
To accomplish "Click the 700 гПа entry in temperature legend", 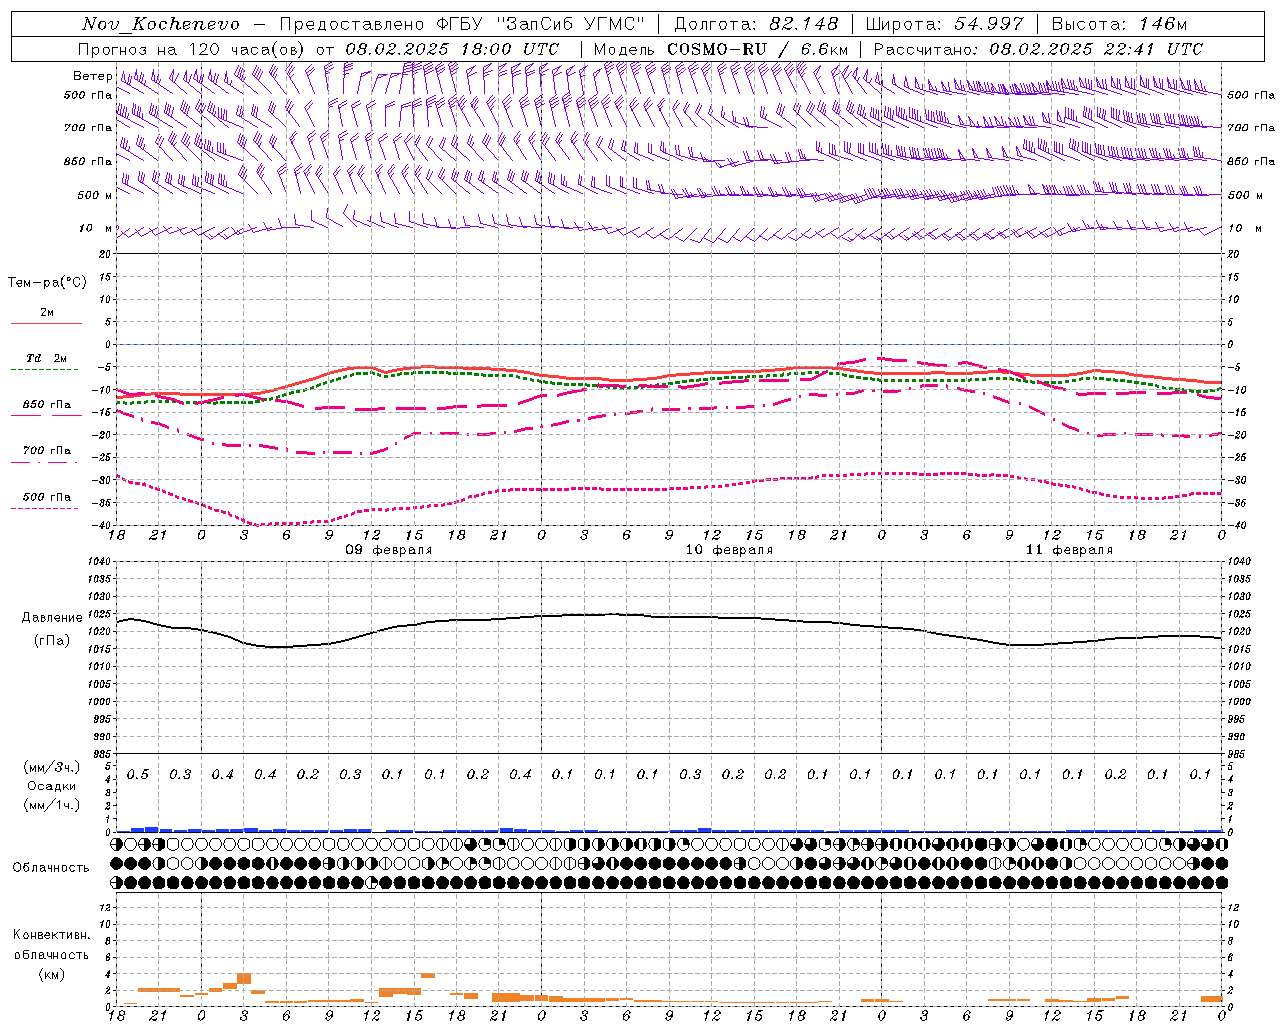I will point(47,451).
